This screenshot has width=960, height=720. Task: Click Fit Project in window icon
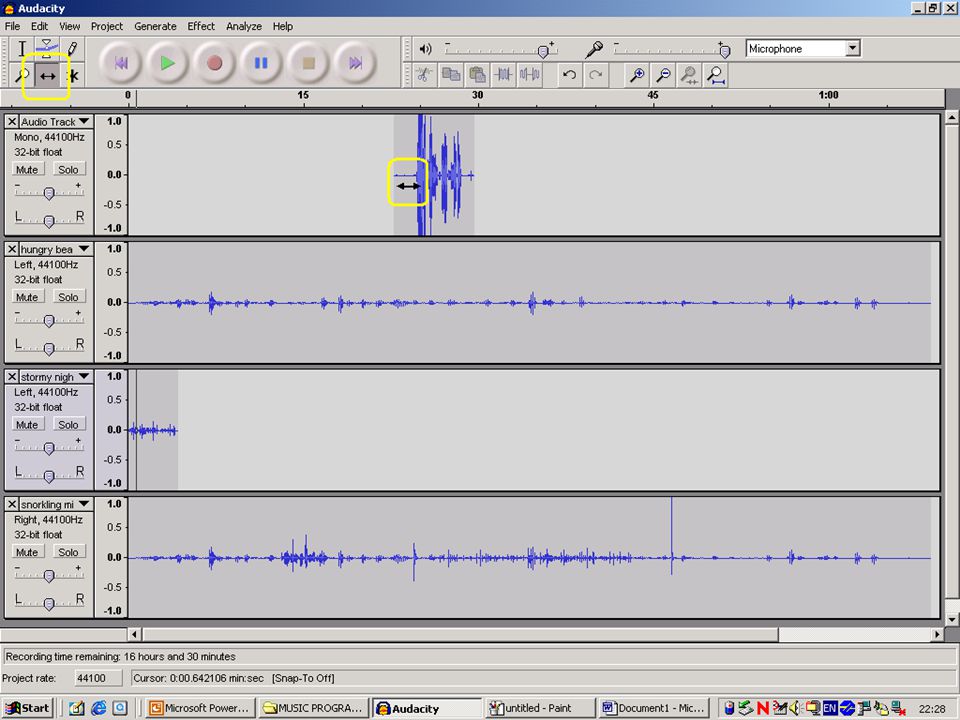pyautogui.click(x=715, y=75)
